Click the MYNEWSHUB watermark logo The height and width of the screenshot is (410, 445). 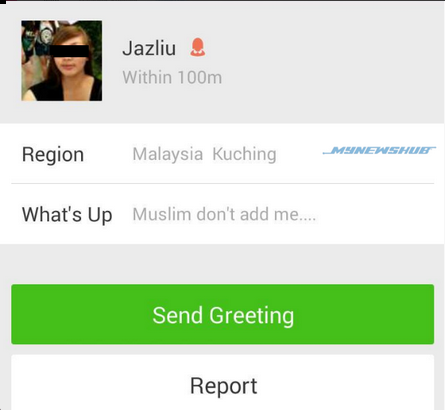pyautogui.click(x=379, y=150)
